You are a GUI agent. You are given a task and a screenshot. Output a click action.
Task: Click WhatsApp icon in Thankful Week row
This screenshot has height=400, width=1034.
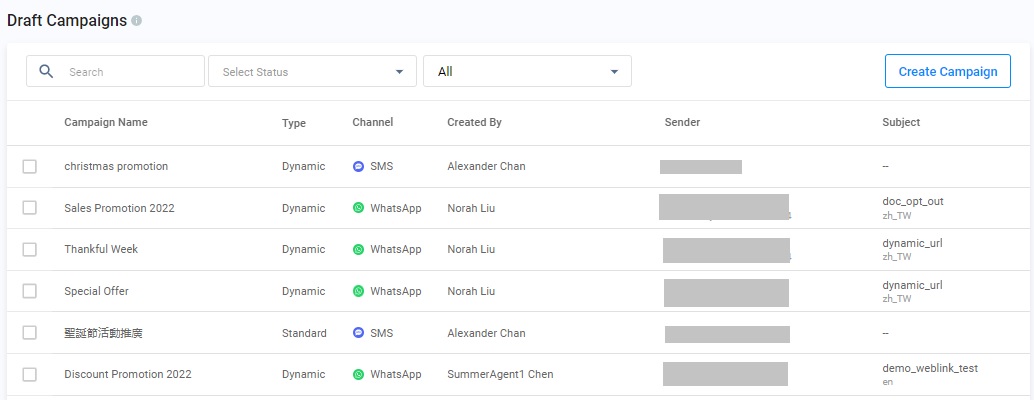358,249
